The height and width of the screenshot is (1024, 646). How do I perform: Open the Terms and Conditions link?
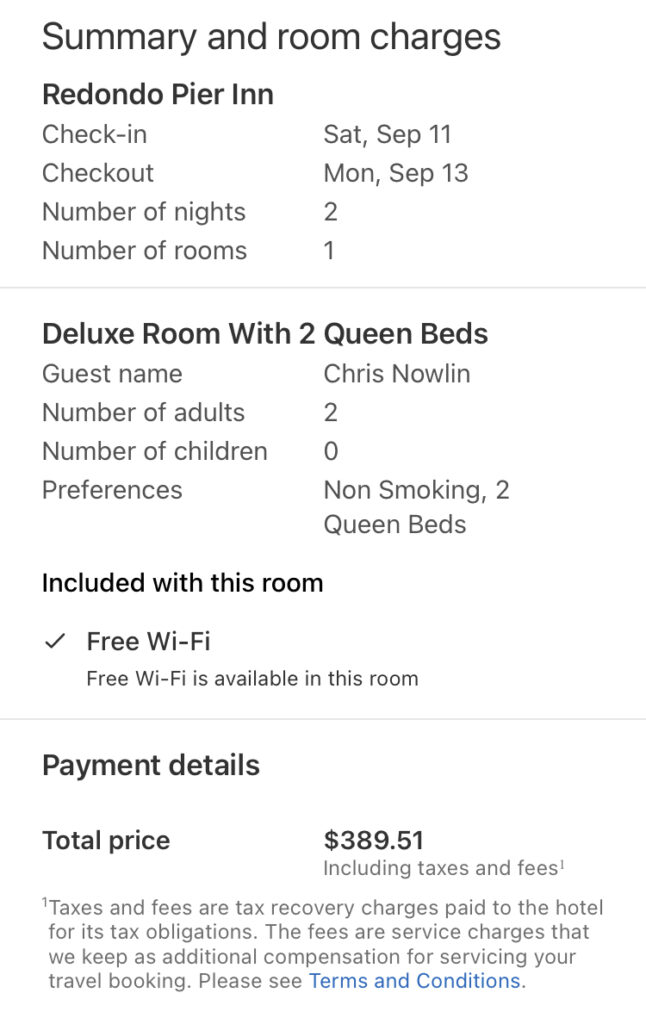(414, 981)
